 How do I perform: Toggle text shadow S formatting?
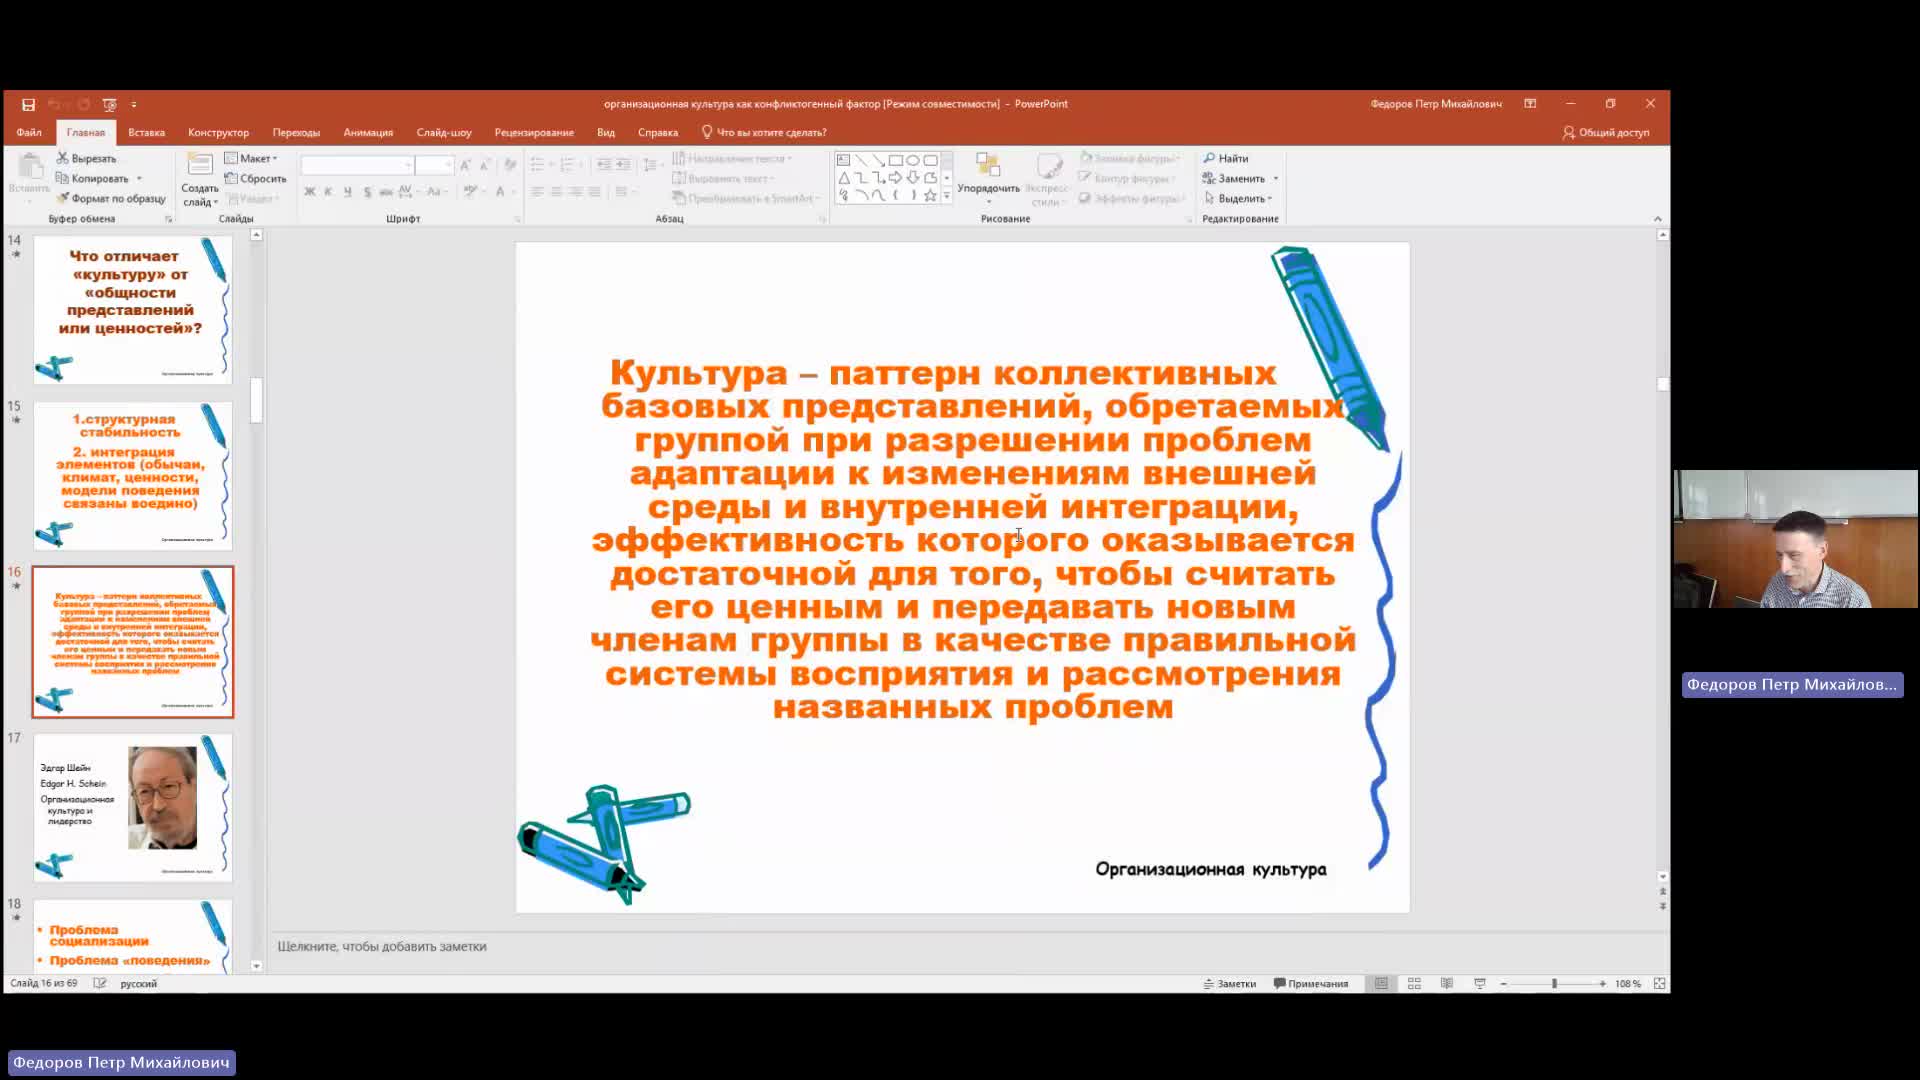coord(367,192)
